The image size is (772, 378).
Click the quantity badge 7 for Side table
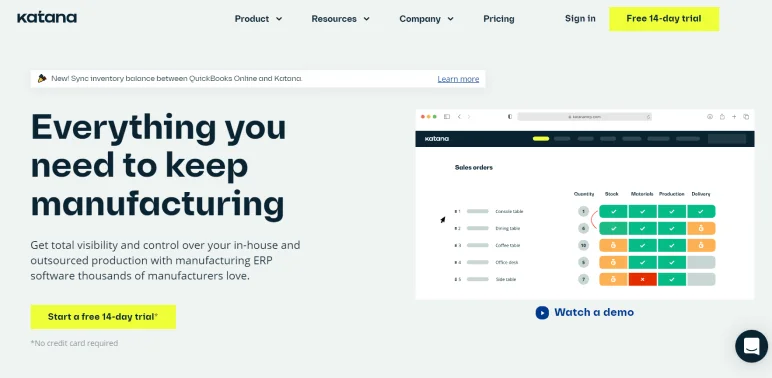click(x=583, y=279)
